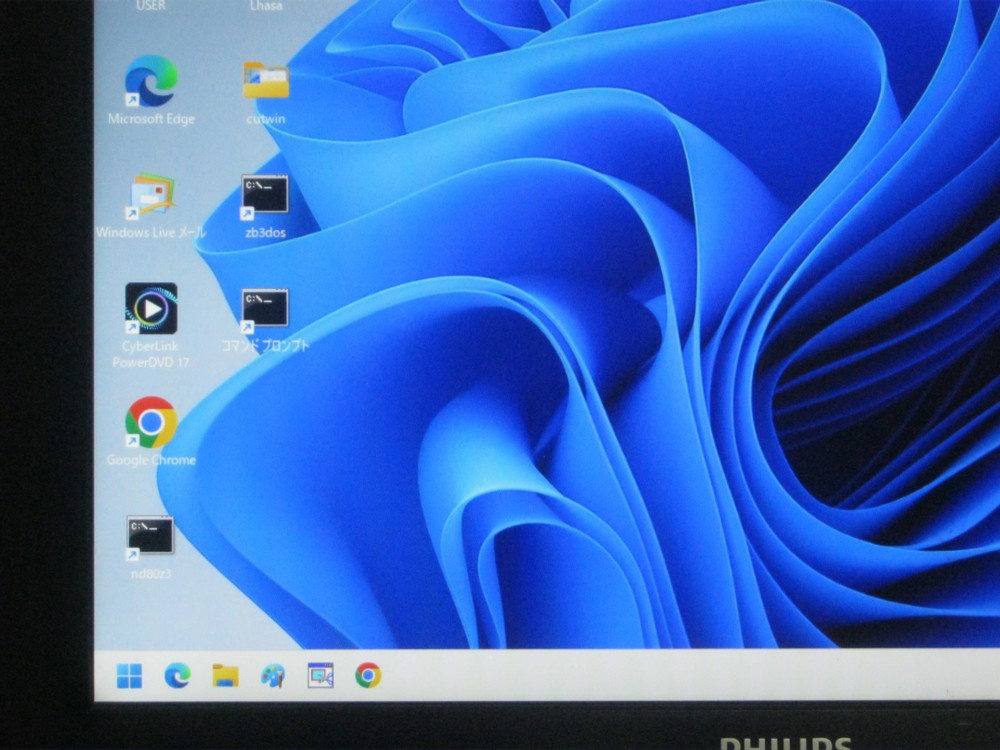Open Paint from the taskbar palette icon
1000x750 pixels.
pos(272,676)
